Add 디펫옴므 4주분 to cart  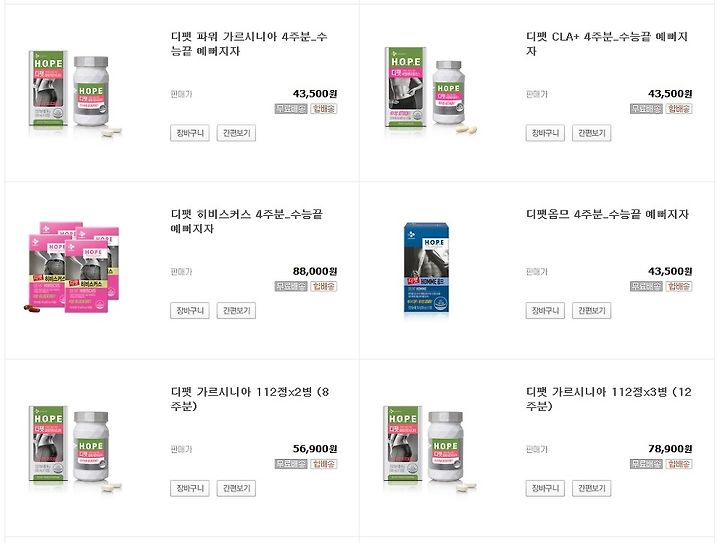click(x=545, y=311)
